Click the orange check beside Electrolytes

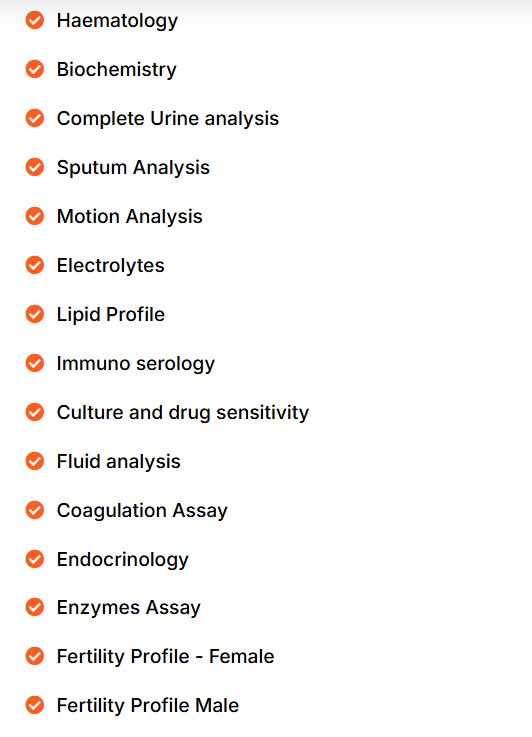pyautogui.click(x=35, y=265)
